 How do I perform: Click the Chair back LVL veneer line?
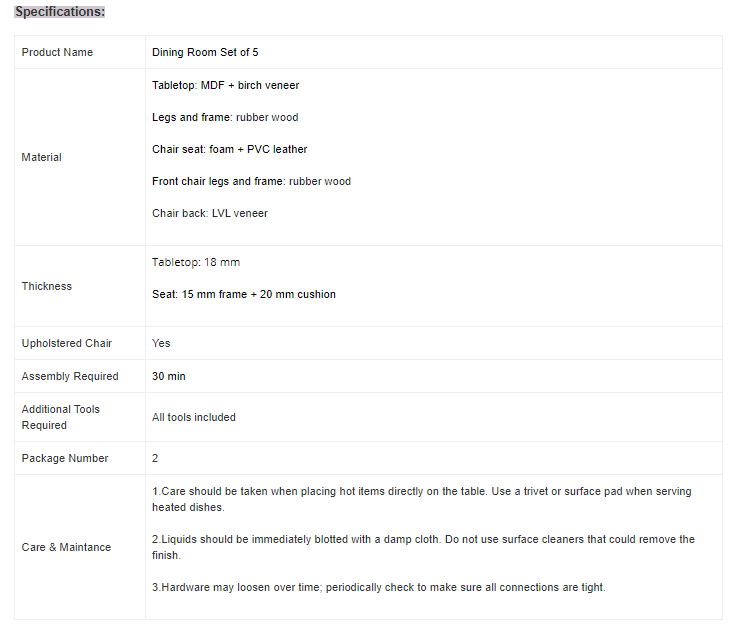tap(210, 213)
